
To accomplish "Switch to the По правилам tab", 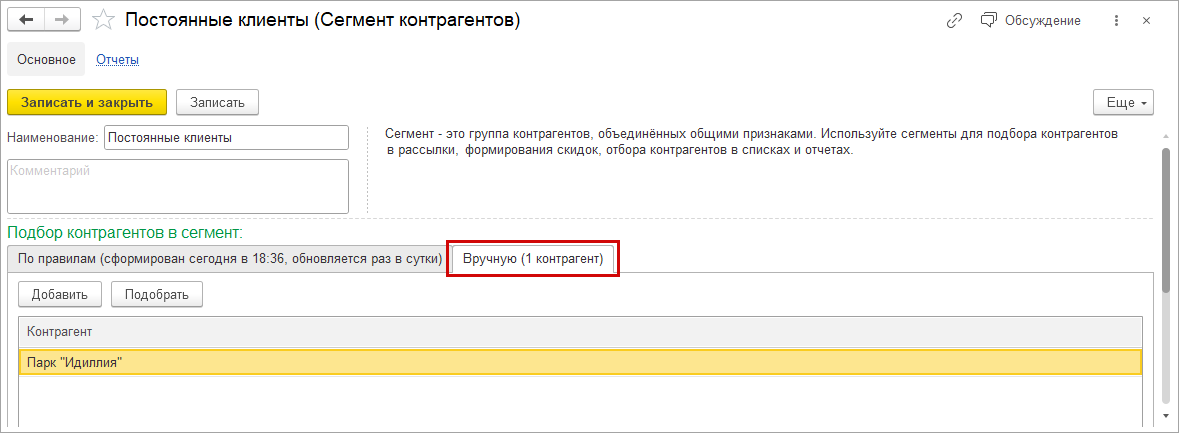I will point(229,258).
